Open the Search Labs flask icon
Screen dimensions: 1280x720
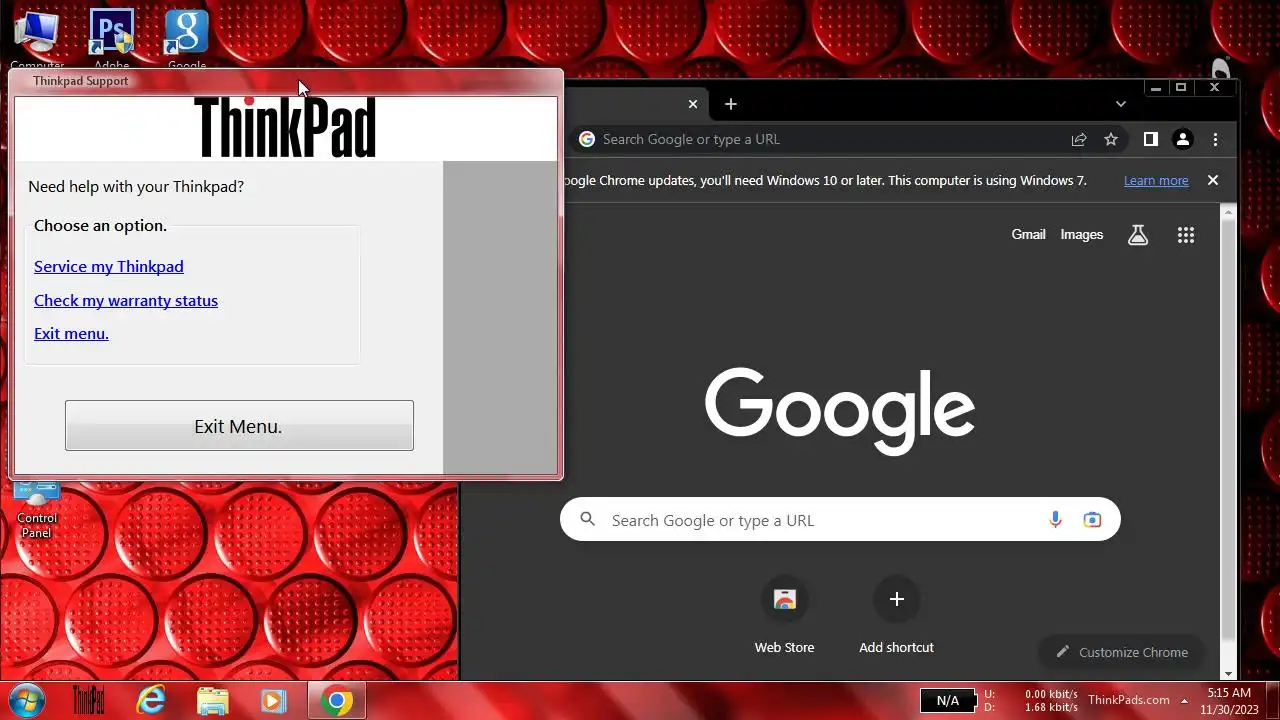(1138, 235)
